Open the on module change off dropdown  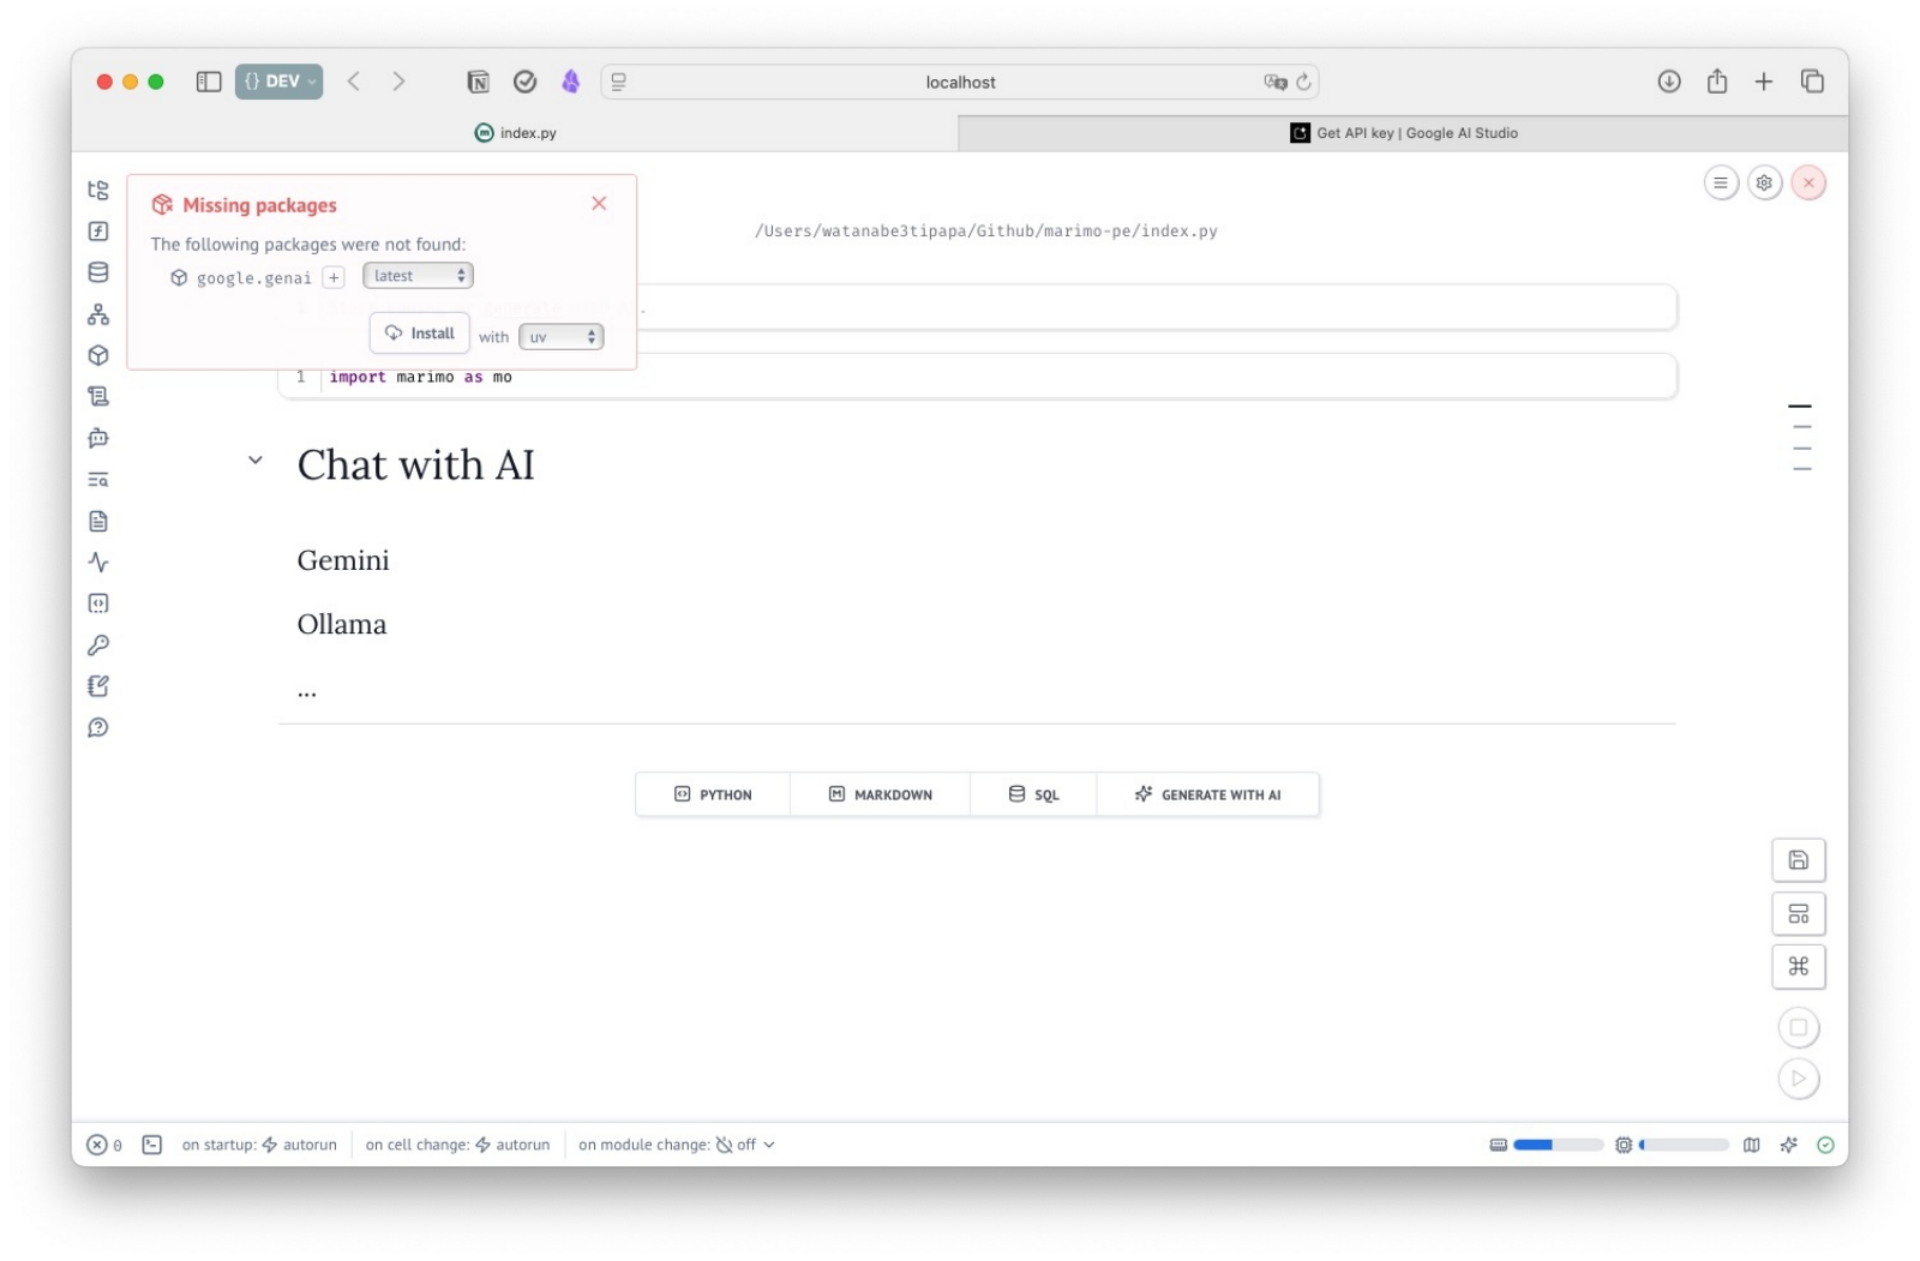(677, 1144)
